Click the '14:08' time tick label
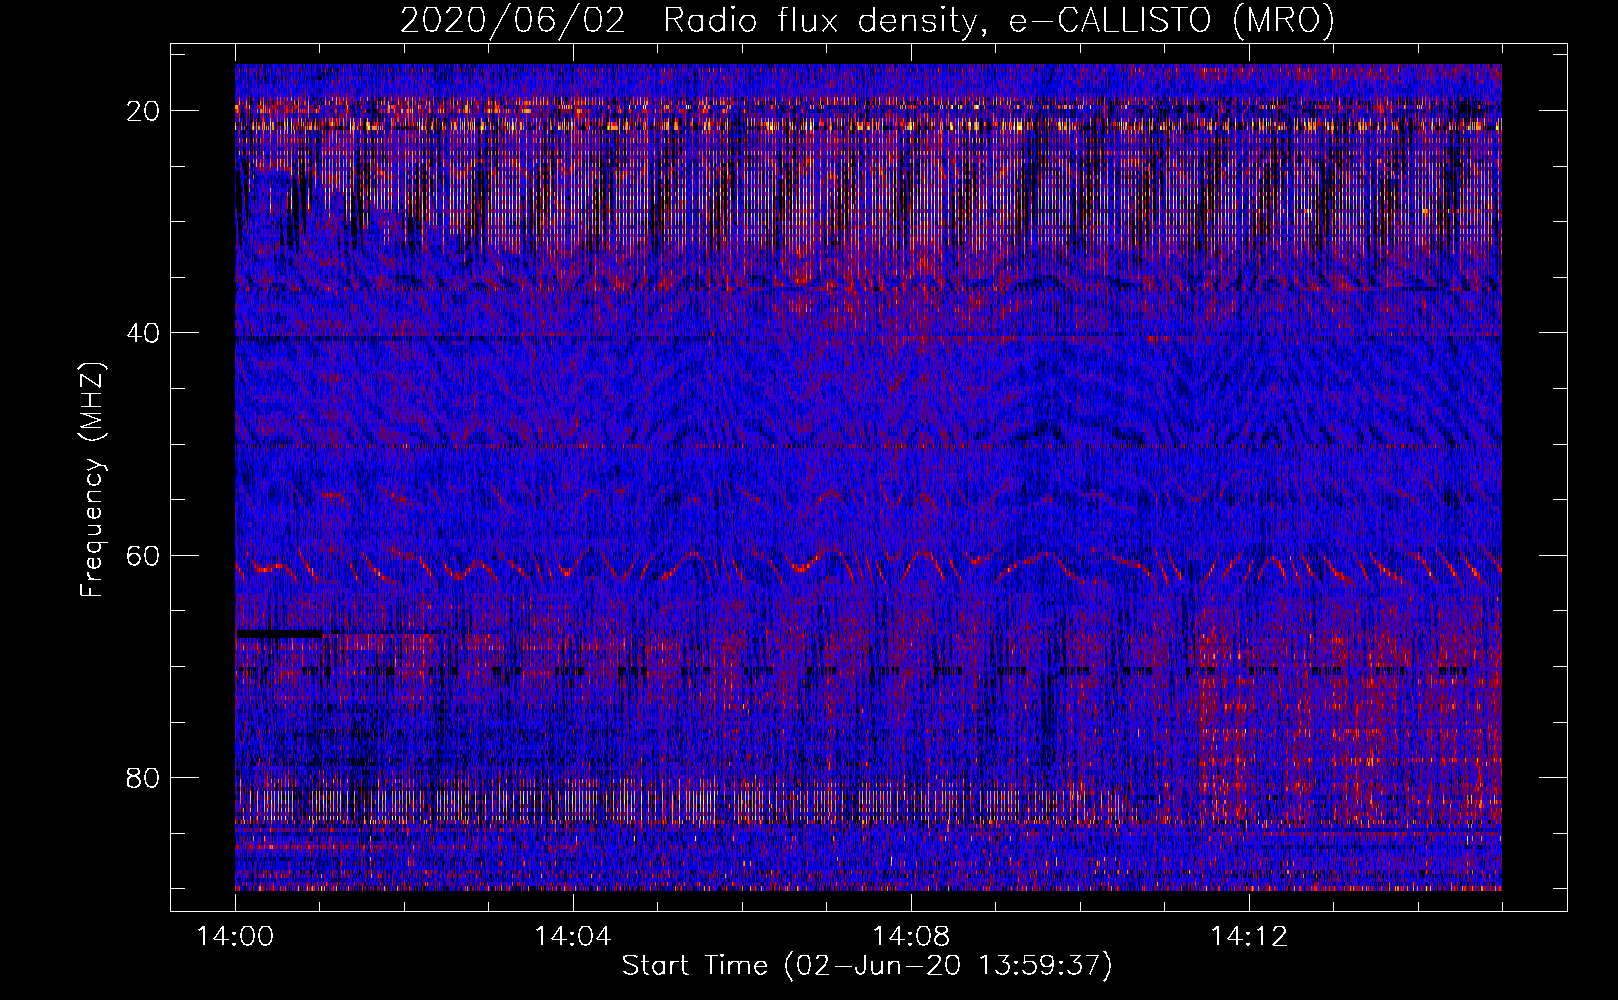 tap(911, 937)
